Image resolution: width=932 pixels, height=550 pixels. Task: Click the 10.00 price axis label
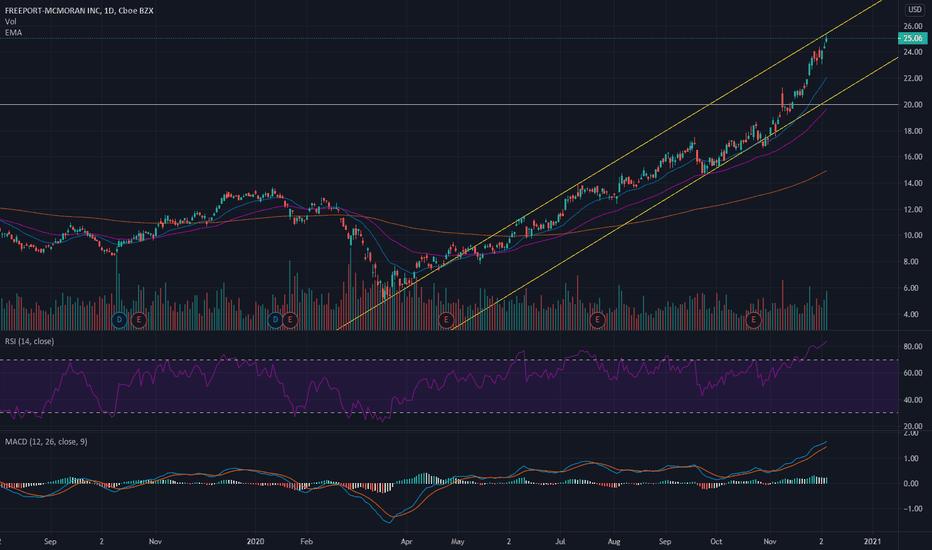click(x=913, y=235)
